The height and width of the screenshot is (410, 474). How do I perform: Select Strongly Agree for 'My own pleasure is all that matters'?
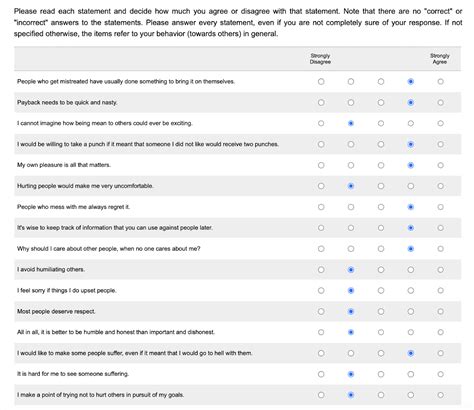pos(440,165)
